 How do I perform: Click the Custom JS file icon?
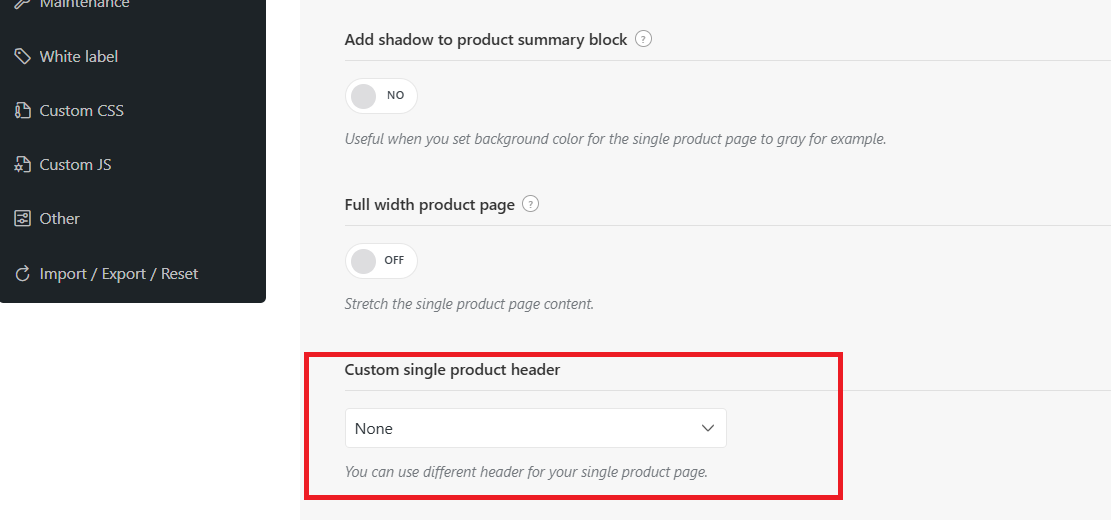23,164
